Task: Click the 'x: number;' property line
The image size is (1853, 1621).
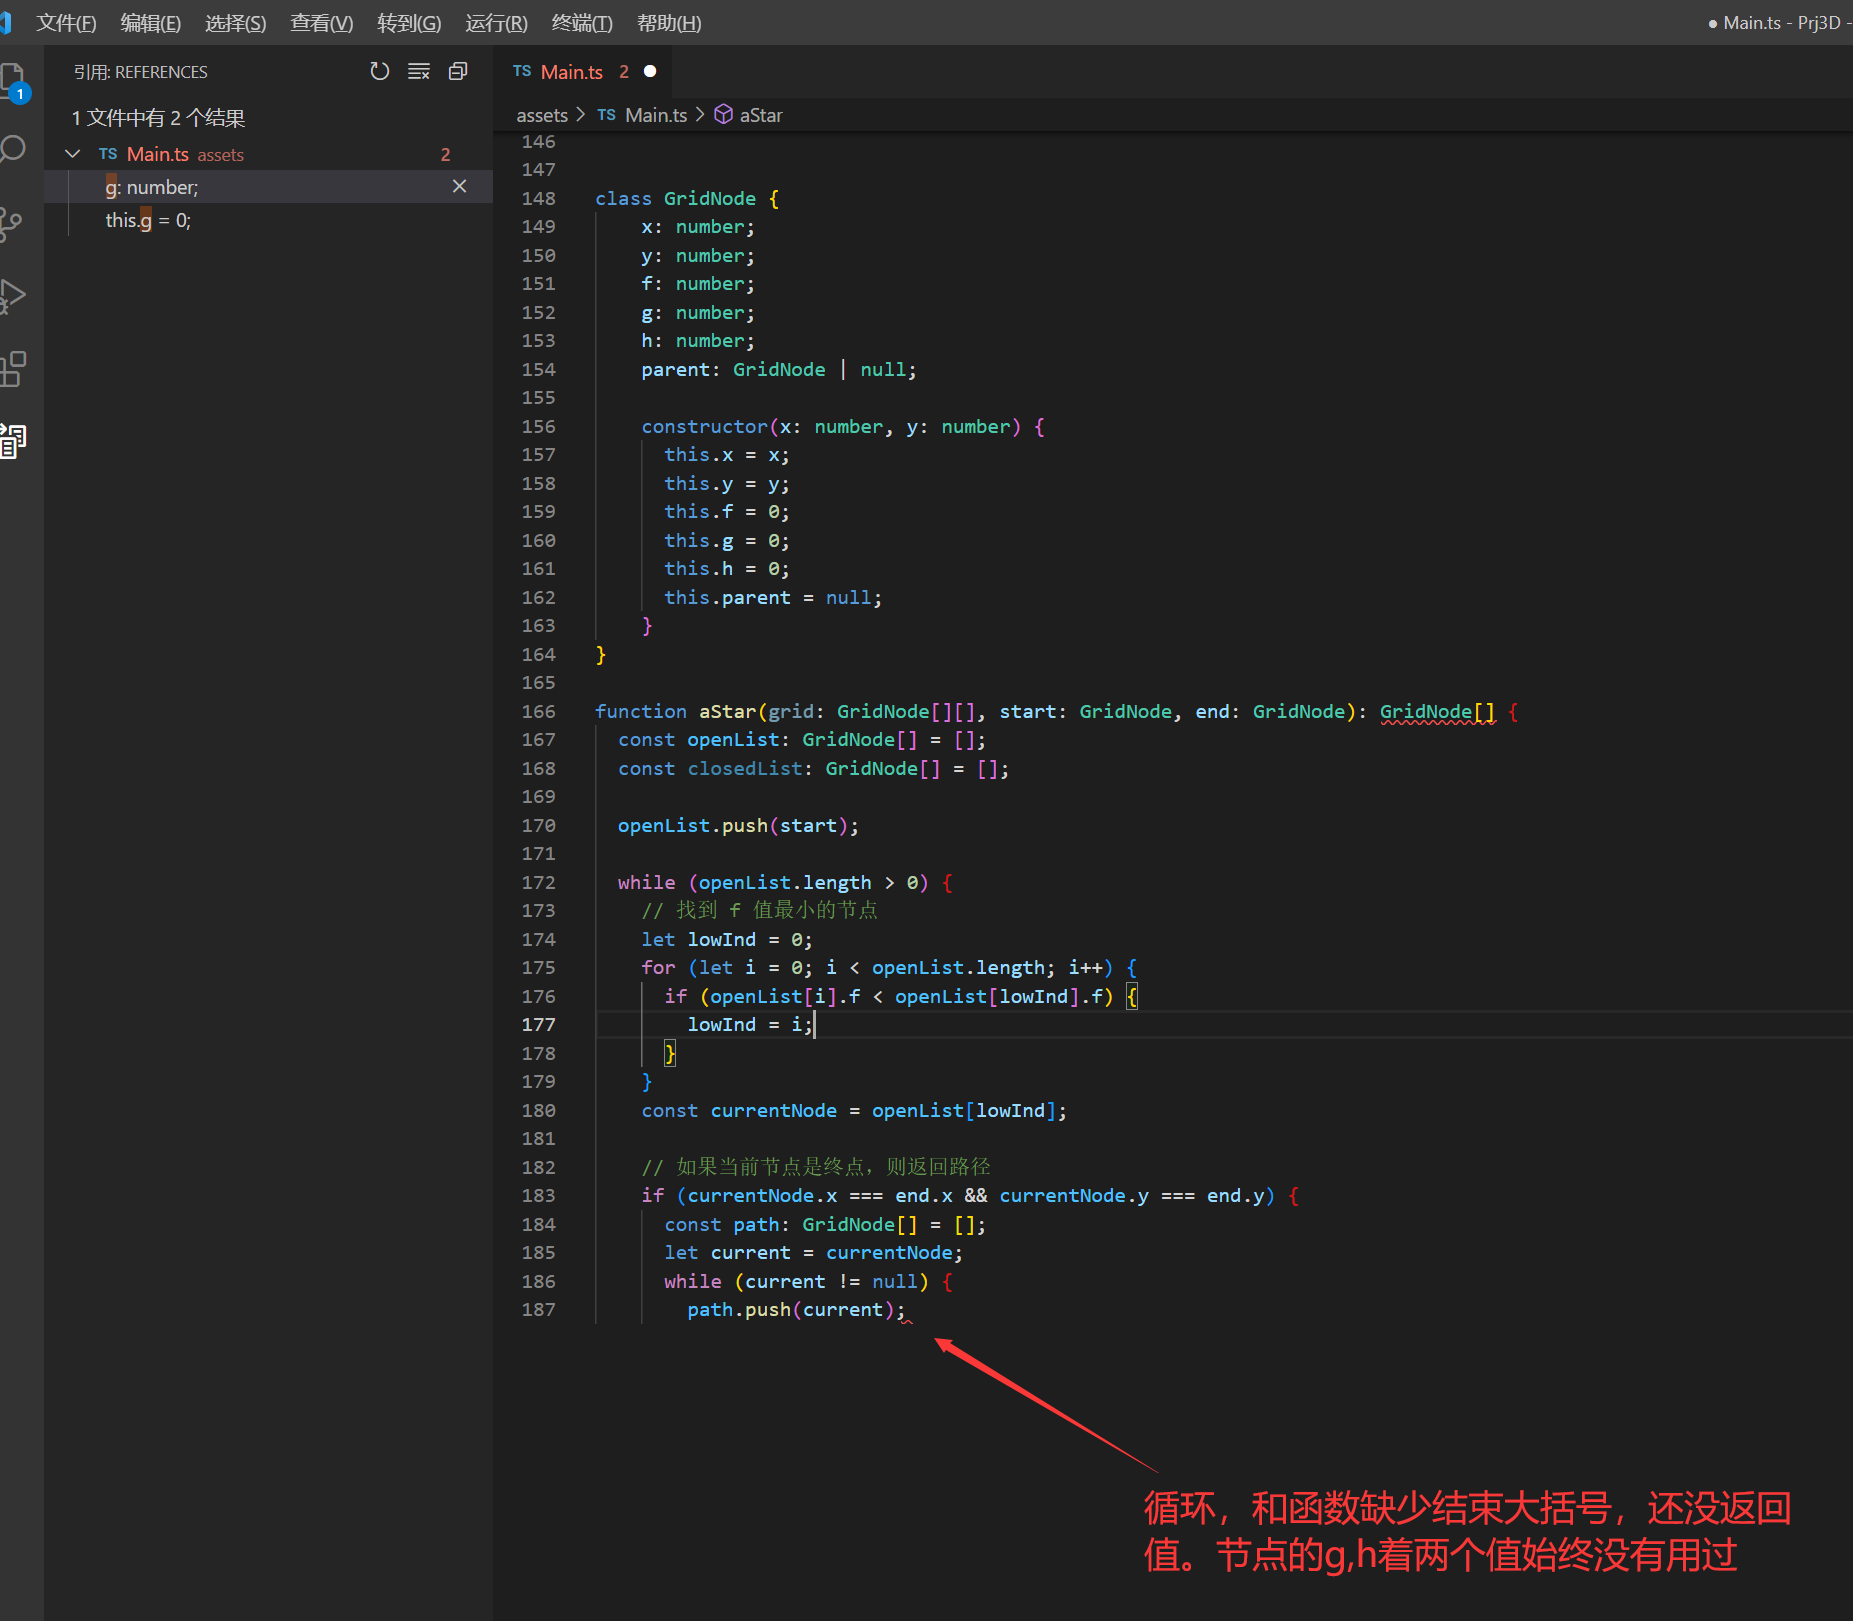Action: [698, 227]
